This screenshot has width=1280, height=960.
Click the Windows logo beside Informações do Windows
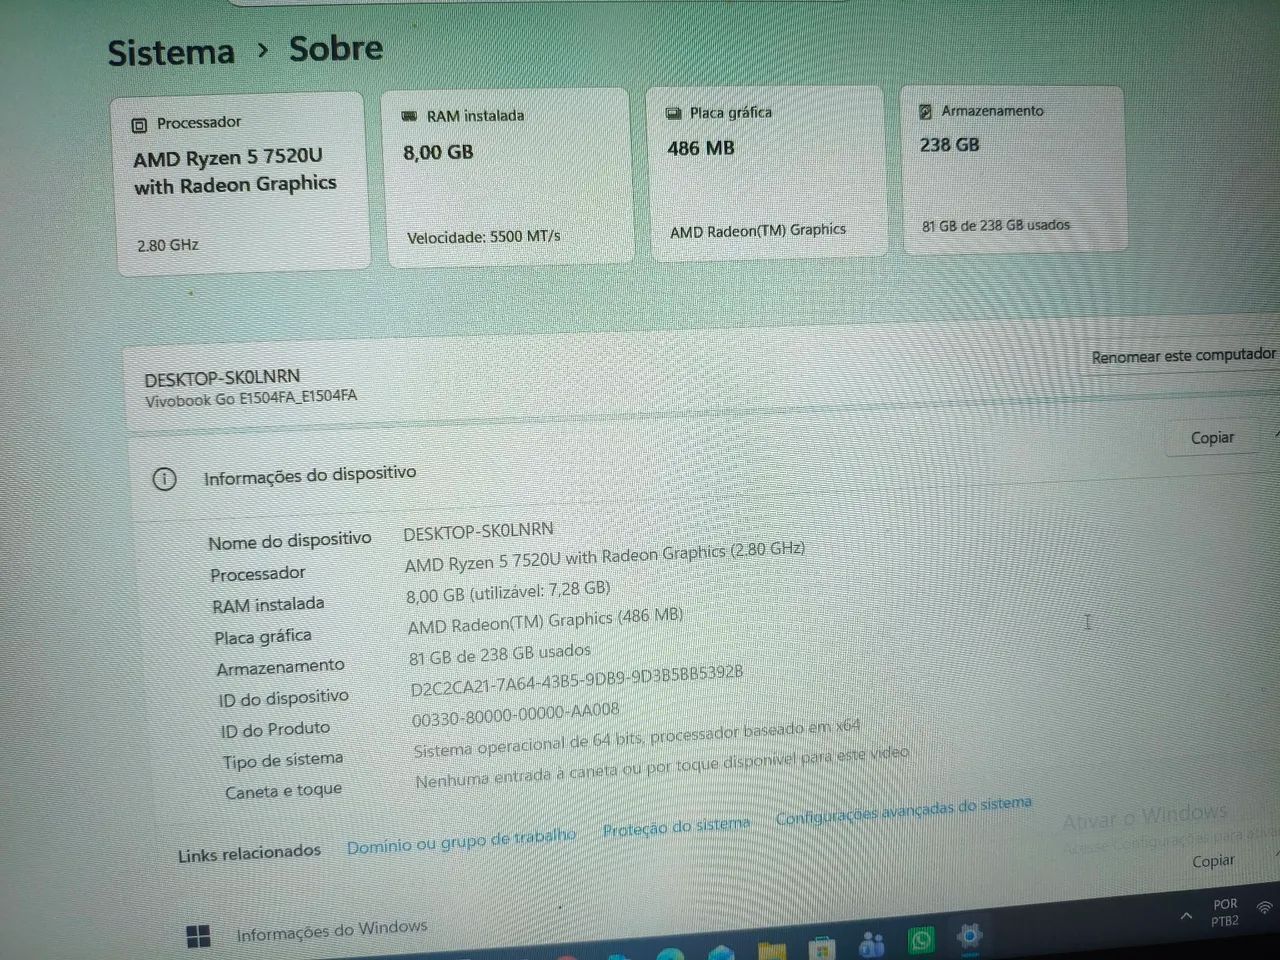(x=198, y=936)
